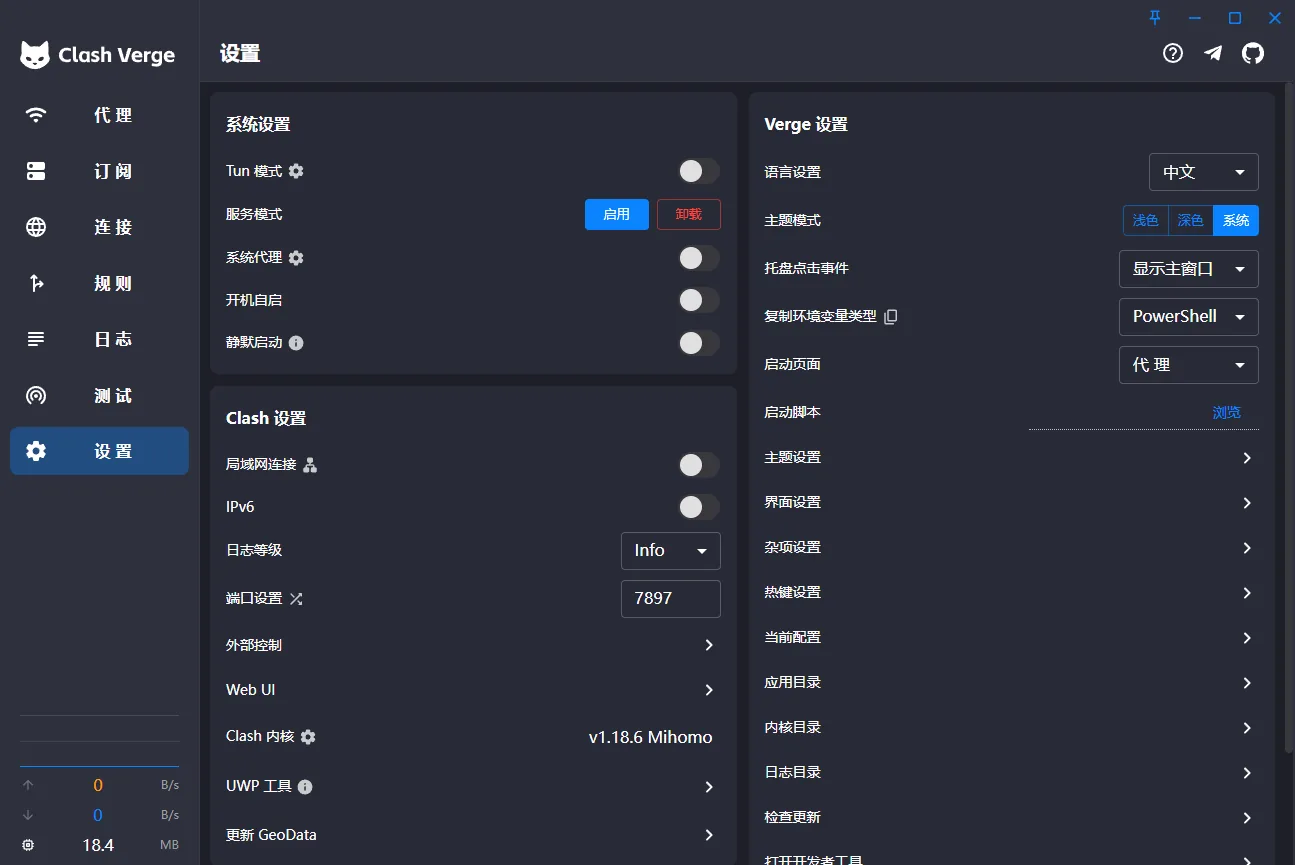The image size is (1295, 865).
Task: Expand 界面设置 row
Action: [1011, 502]
